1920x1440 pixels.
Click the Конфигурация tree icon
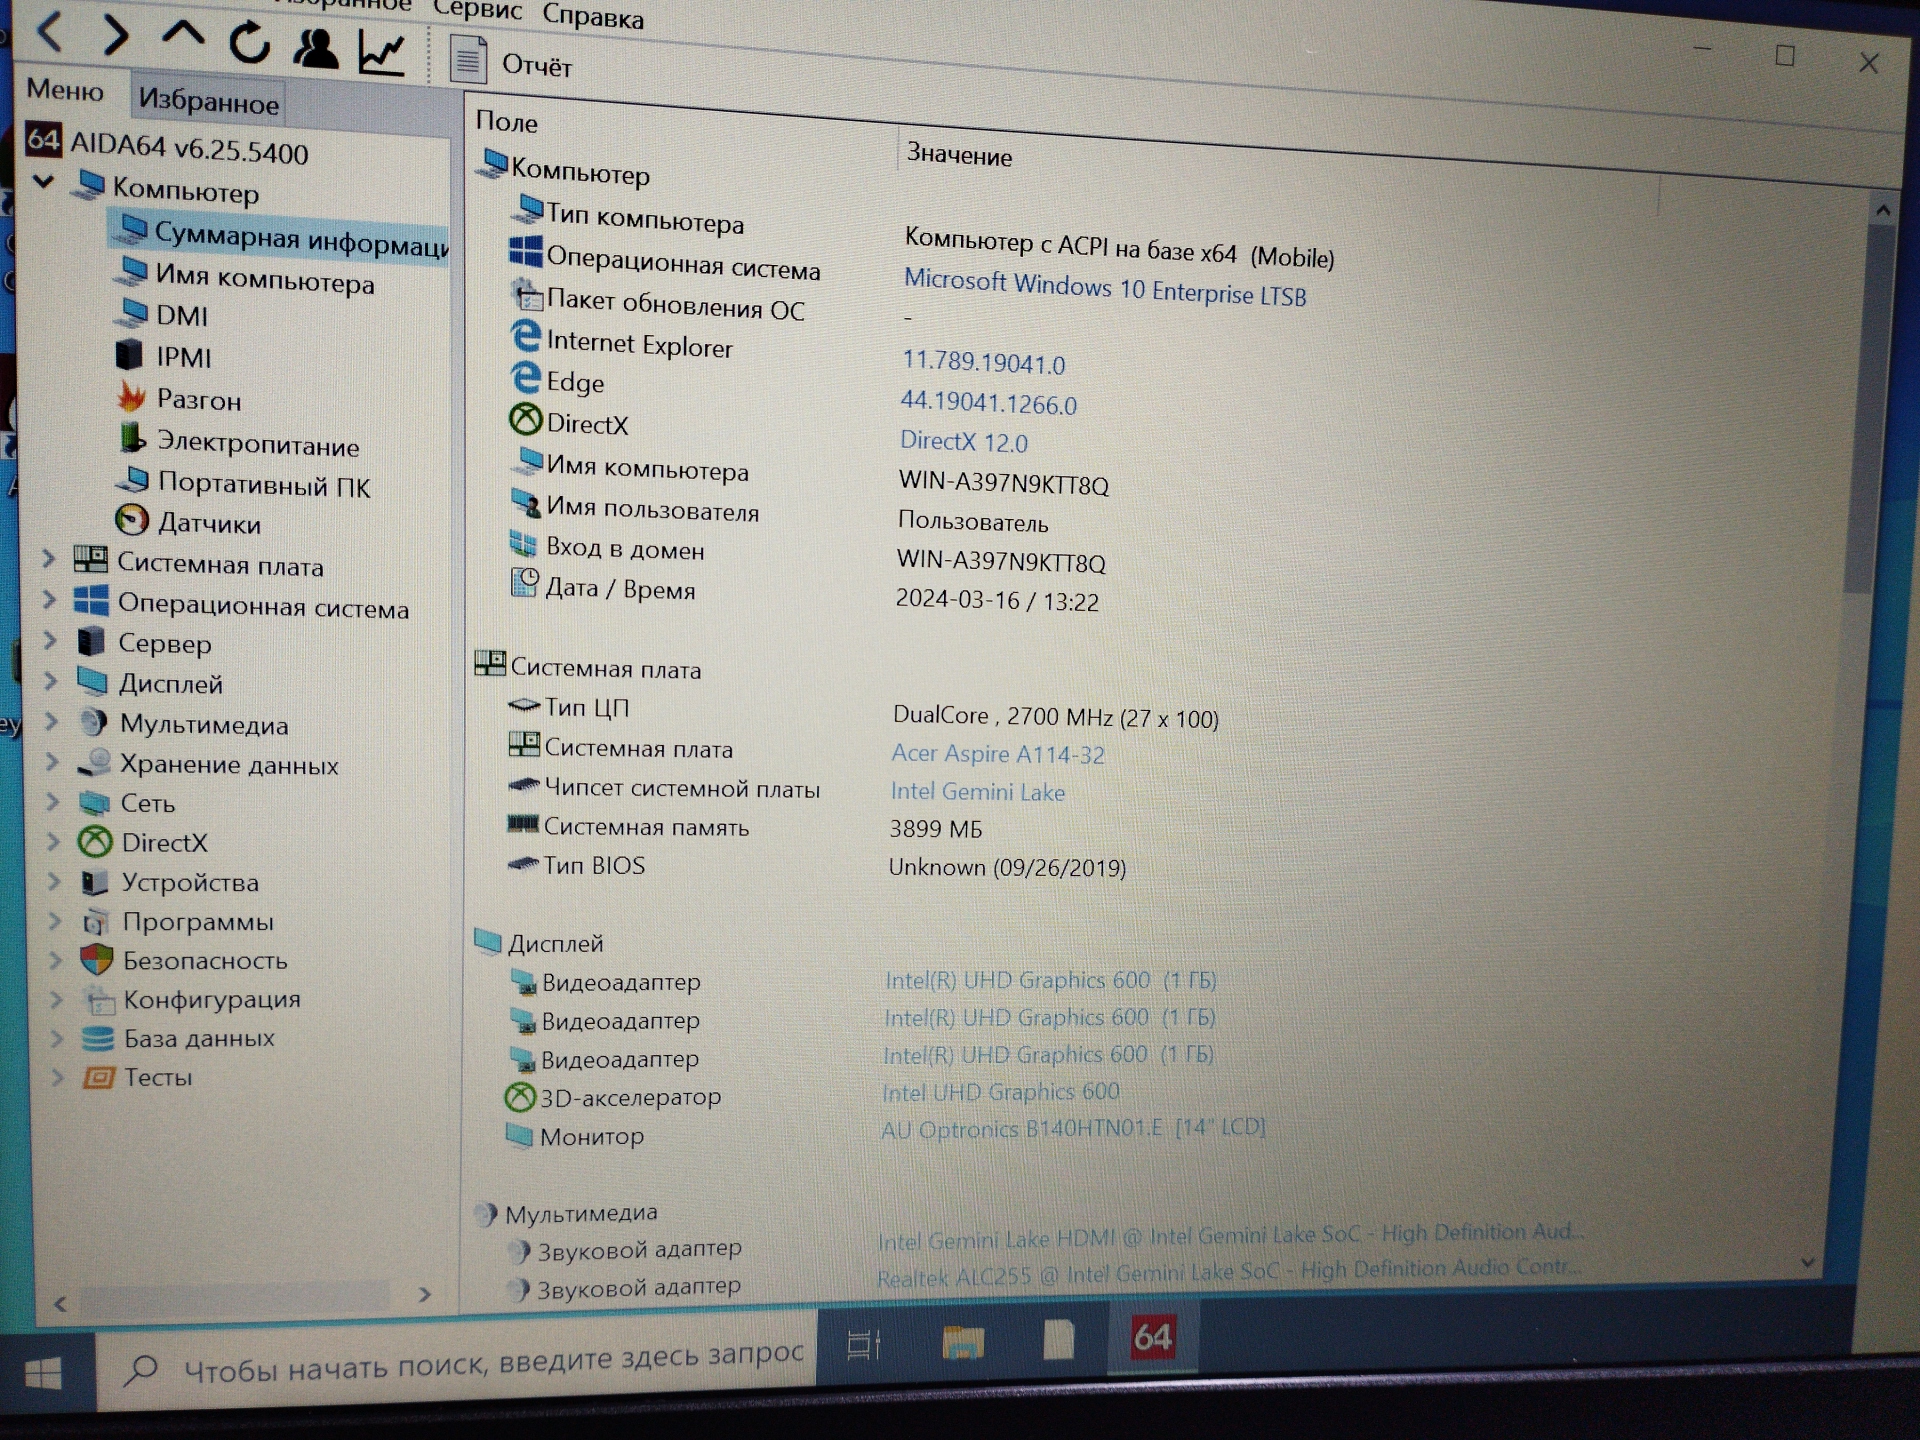pyautogui.click(x=98, y=999)
